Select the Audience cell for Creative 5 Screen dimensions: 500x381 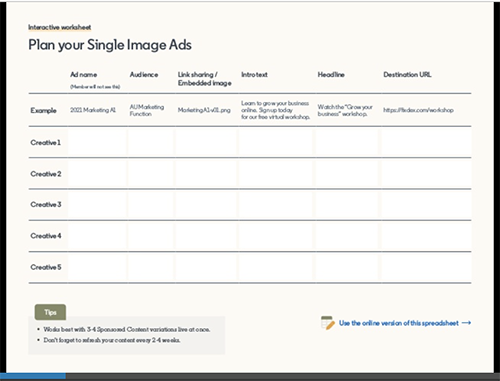coord(151,267)
